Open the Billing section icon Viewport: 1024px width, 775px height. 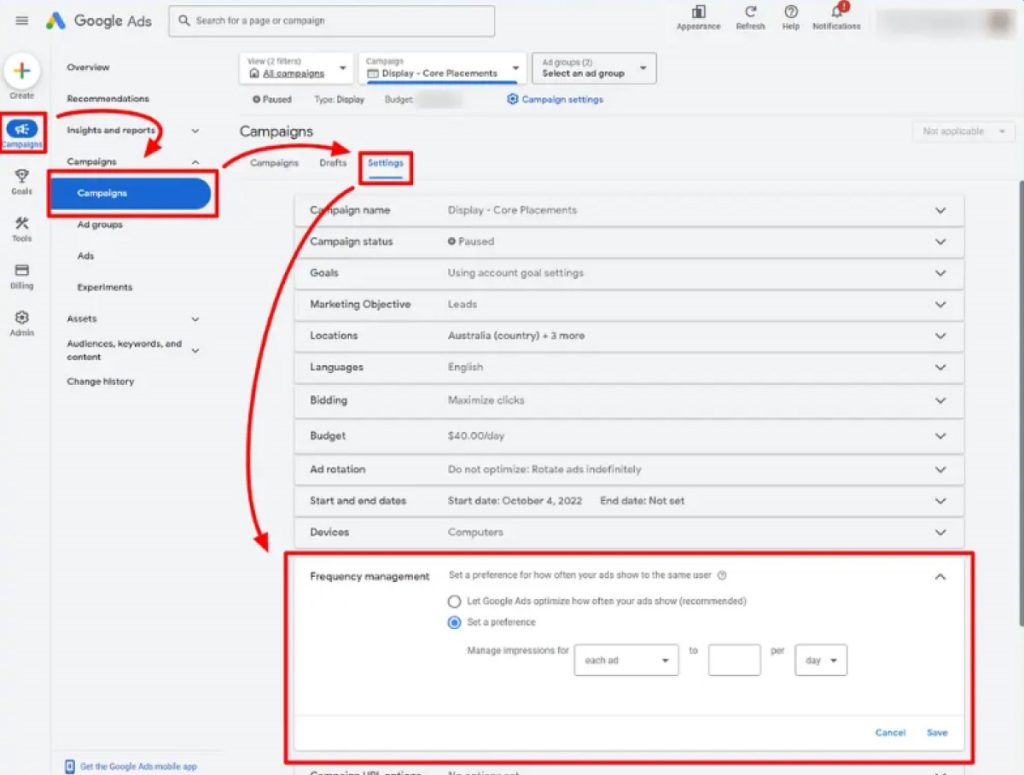pyautogui.click(x=22, y=271)
